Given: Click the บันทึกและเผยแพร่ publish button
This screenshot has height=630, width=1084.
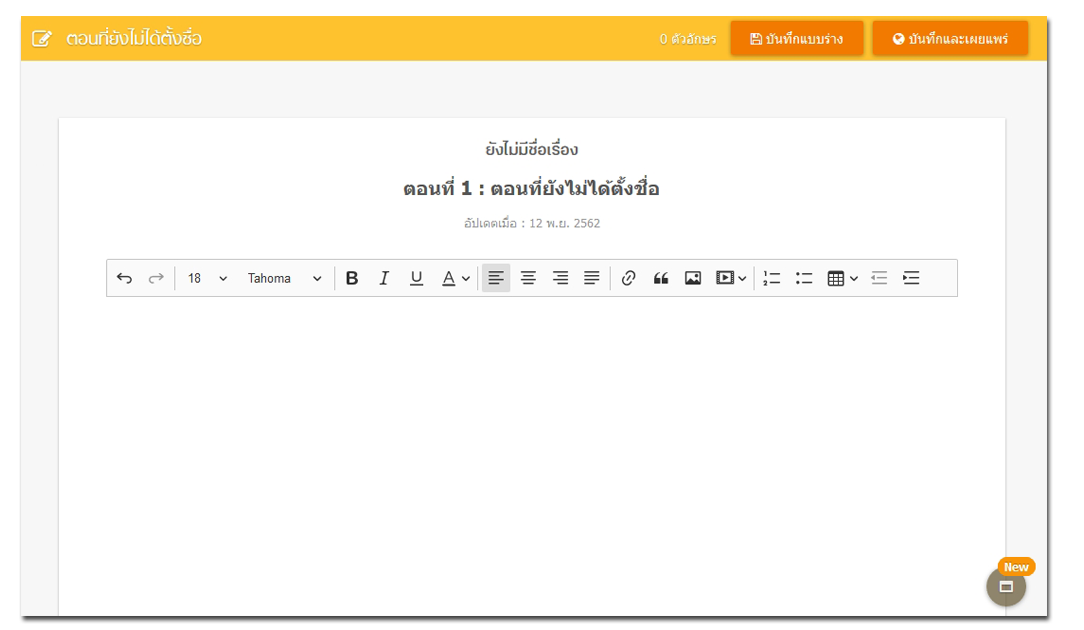Looking at the screenshot, I should click(949, 39).
